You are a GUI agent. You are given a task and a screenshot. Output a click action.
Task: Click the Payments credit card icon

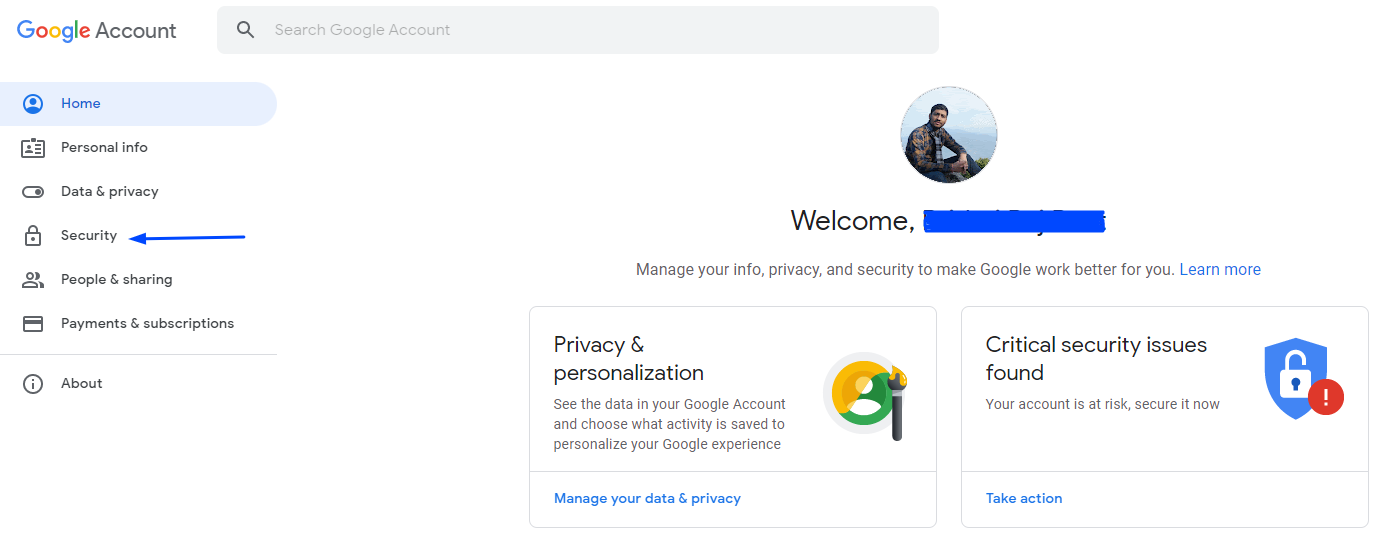(33, 324)
